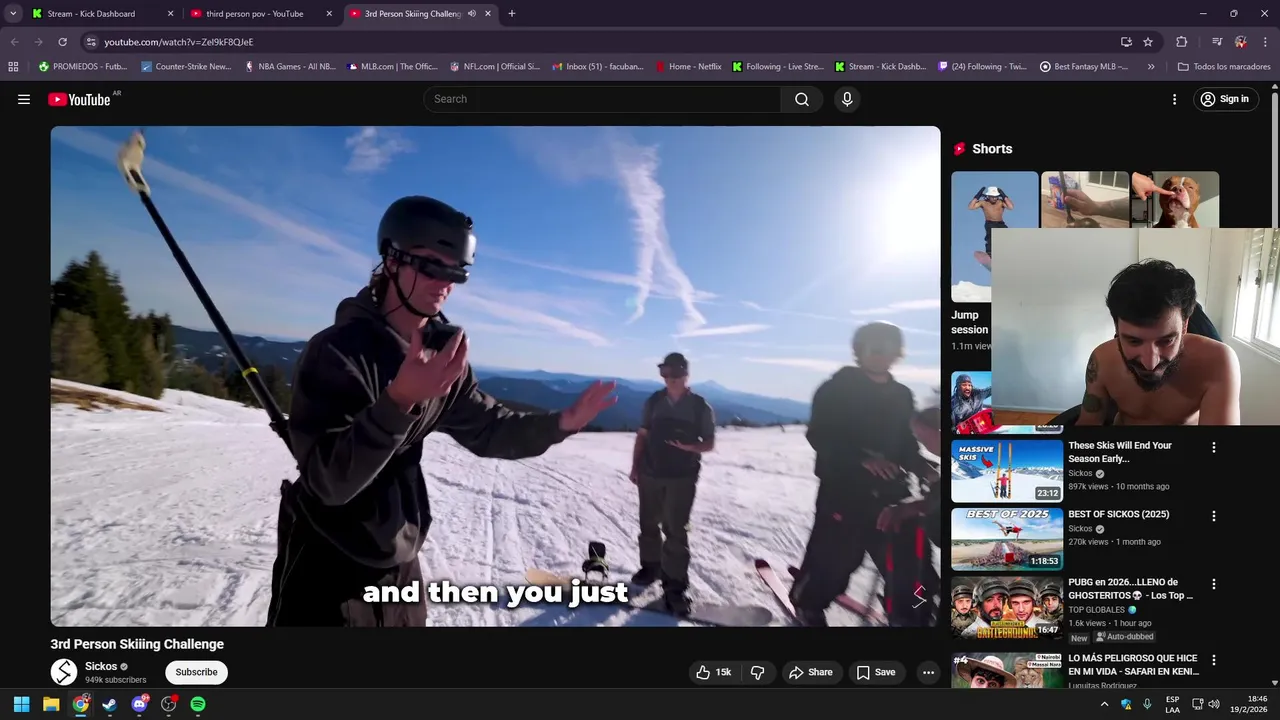The width and height of the screenshot is (1280, 720).
Task: Close the Stream - Kick Dashboard tab
Action: click(170, 14)
